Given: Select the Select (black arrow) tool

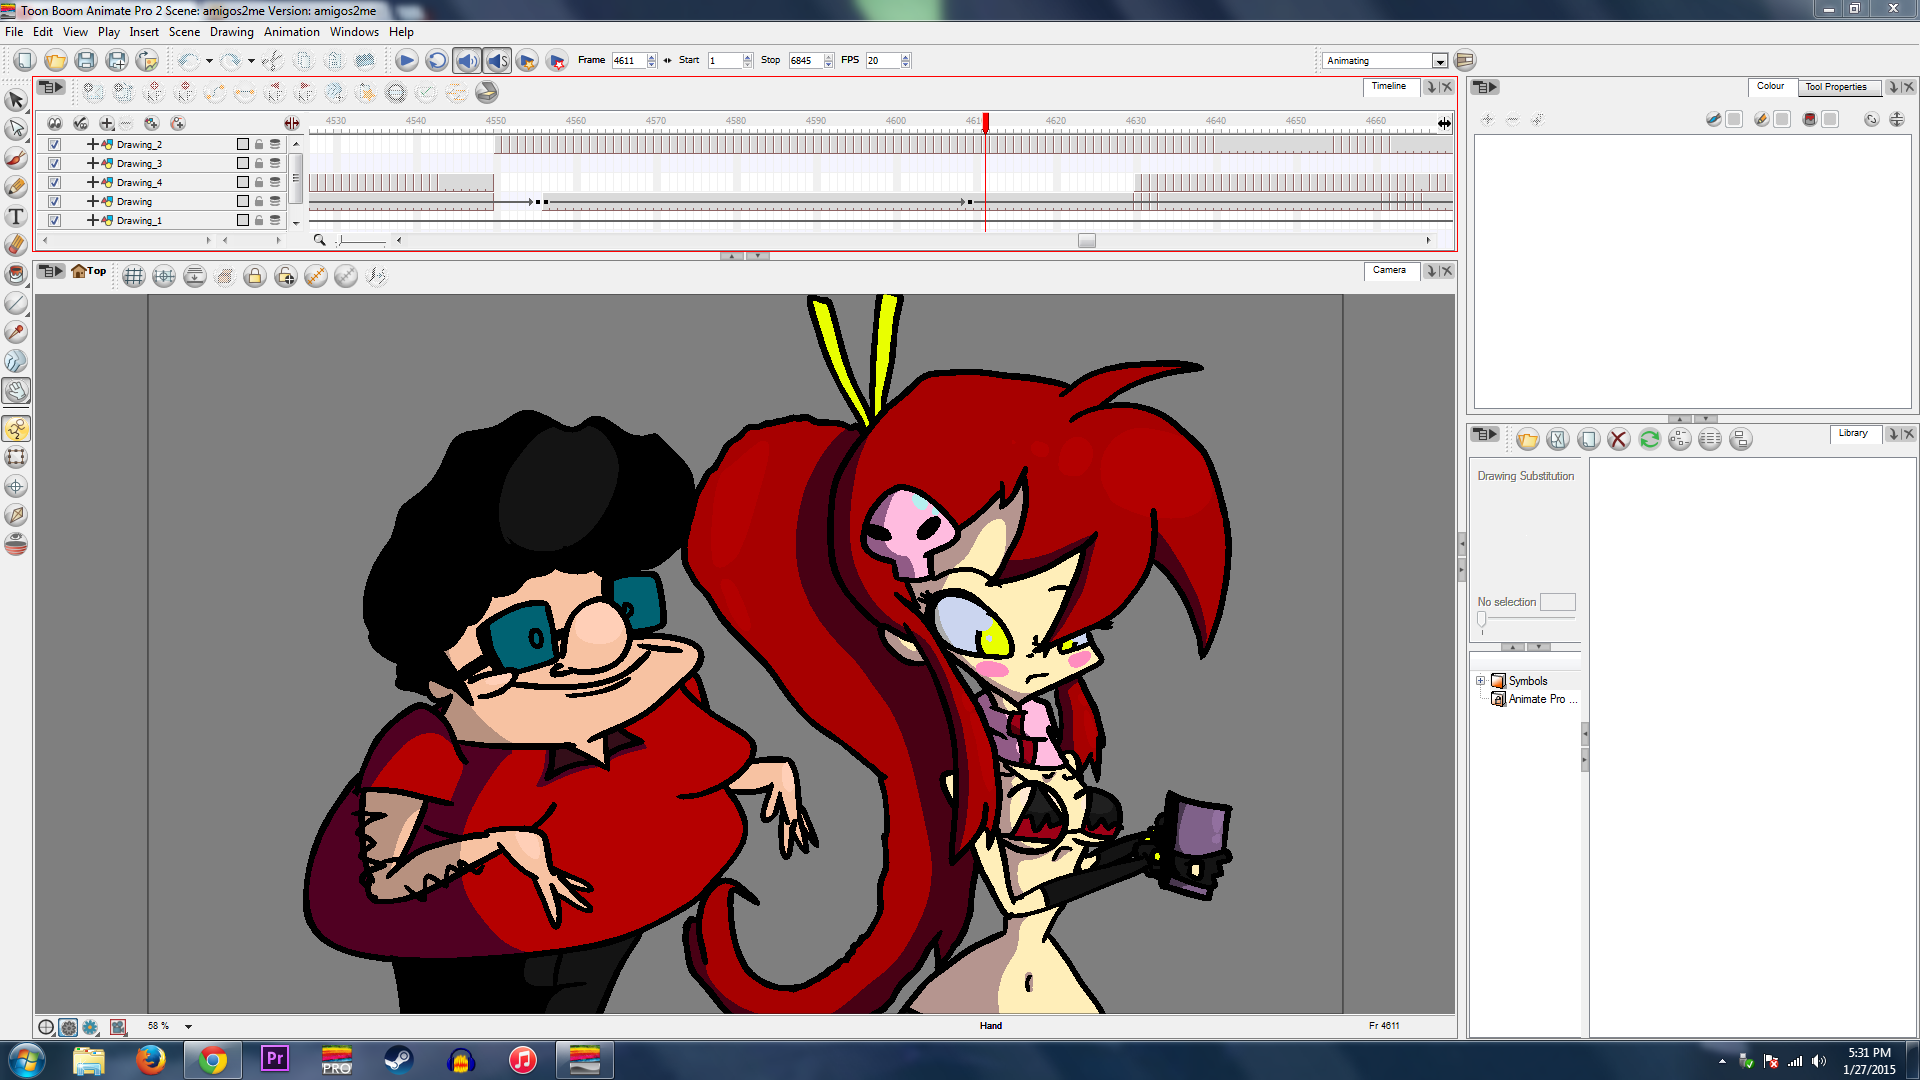Looking at the screenshot, I should 16,100.
